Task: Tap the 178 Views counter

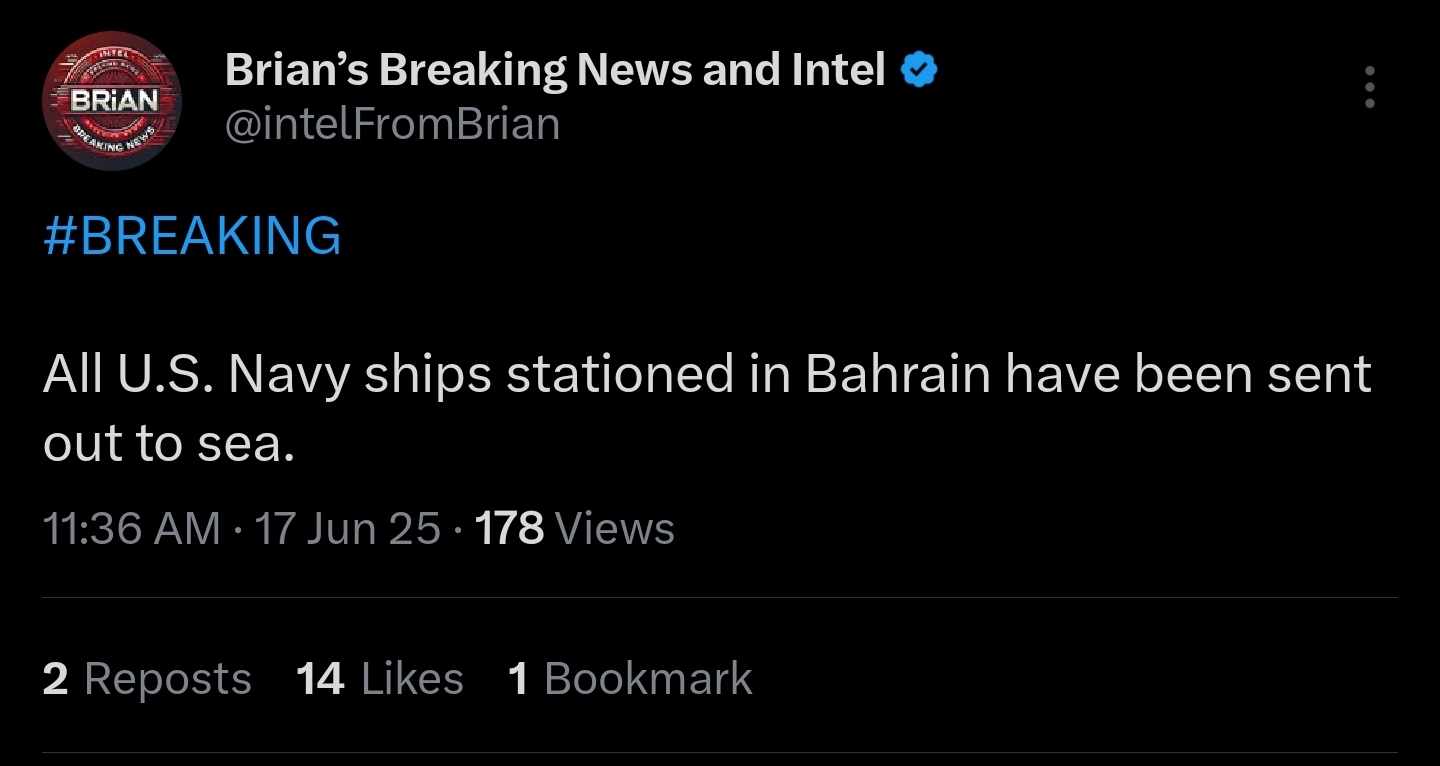Action: click(575, 528)
